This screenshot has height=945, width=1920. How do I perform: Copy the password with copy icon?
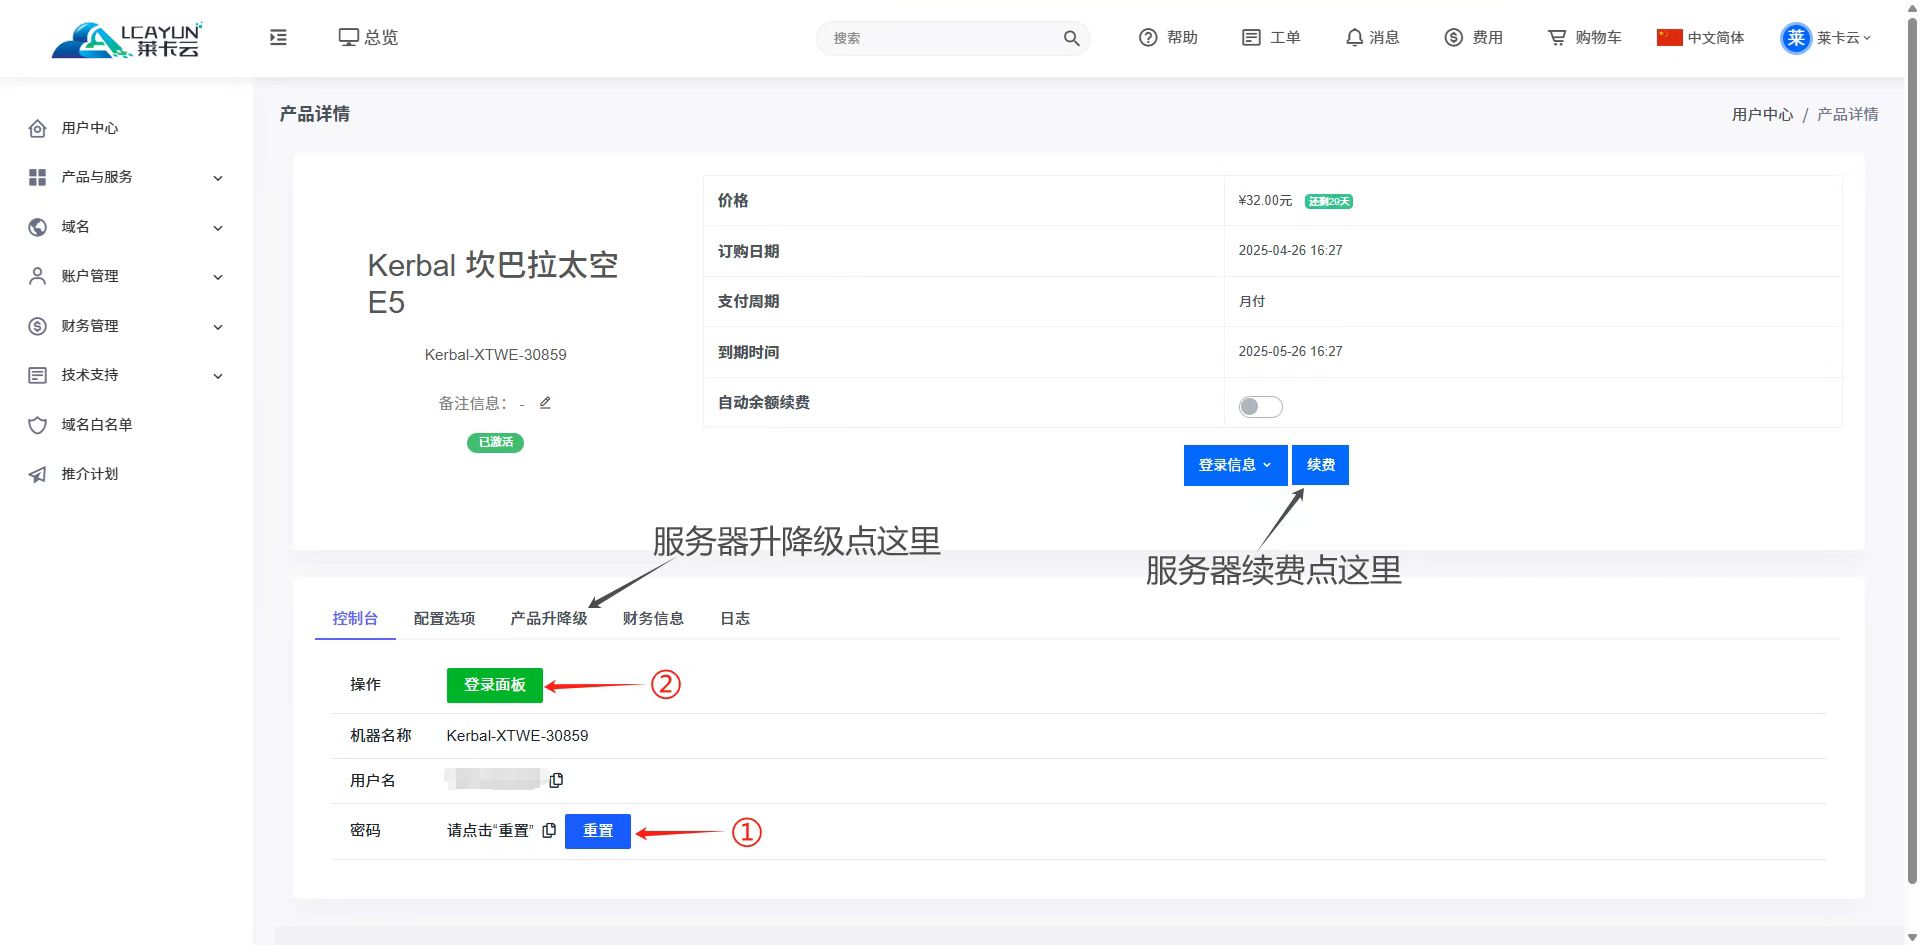click(x=549, y=831)
